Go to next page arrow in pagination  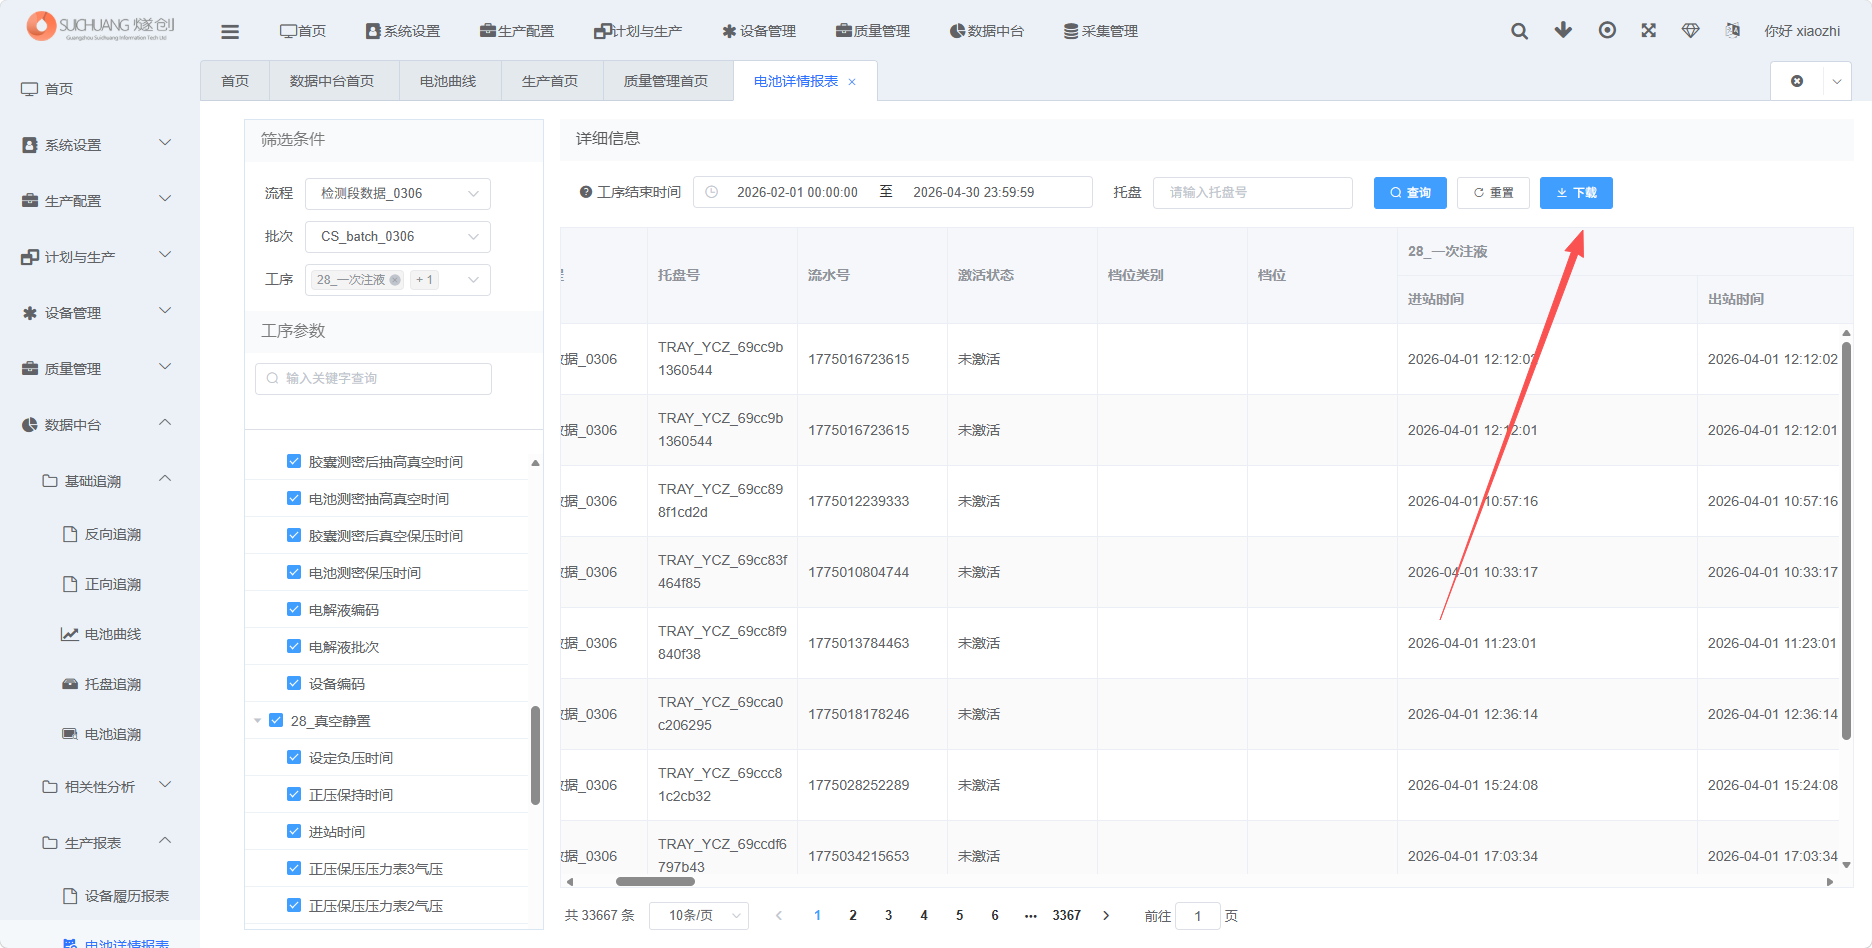pyautogui.click(x=1106, y=915)
